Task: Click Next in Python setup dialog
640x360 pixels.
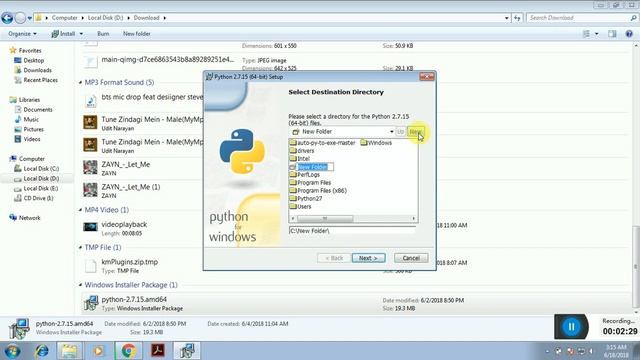Action: tap(369, 258)
